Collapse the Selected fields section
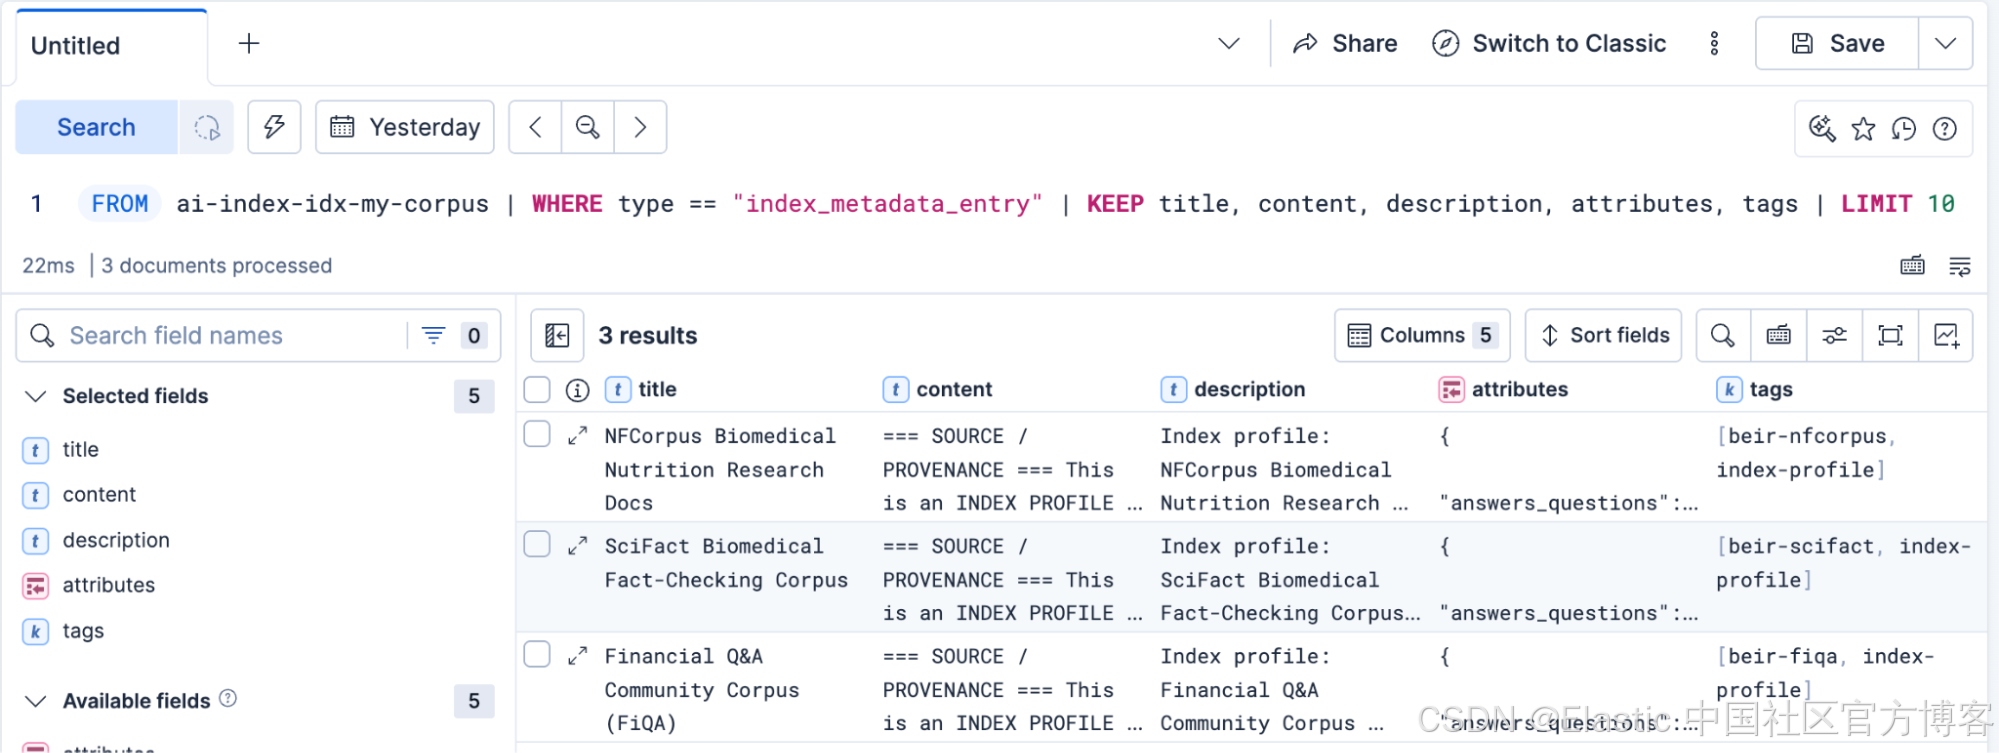The image size is (1999, 753). [36, 396]
